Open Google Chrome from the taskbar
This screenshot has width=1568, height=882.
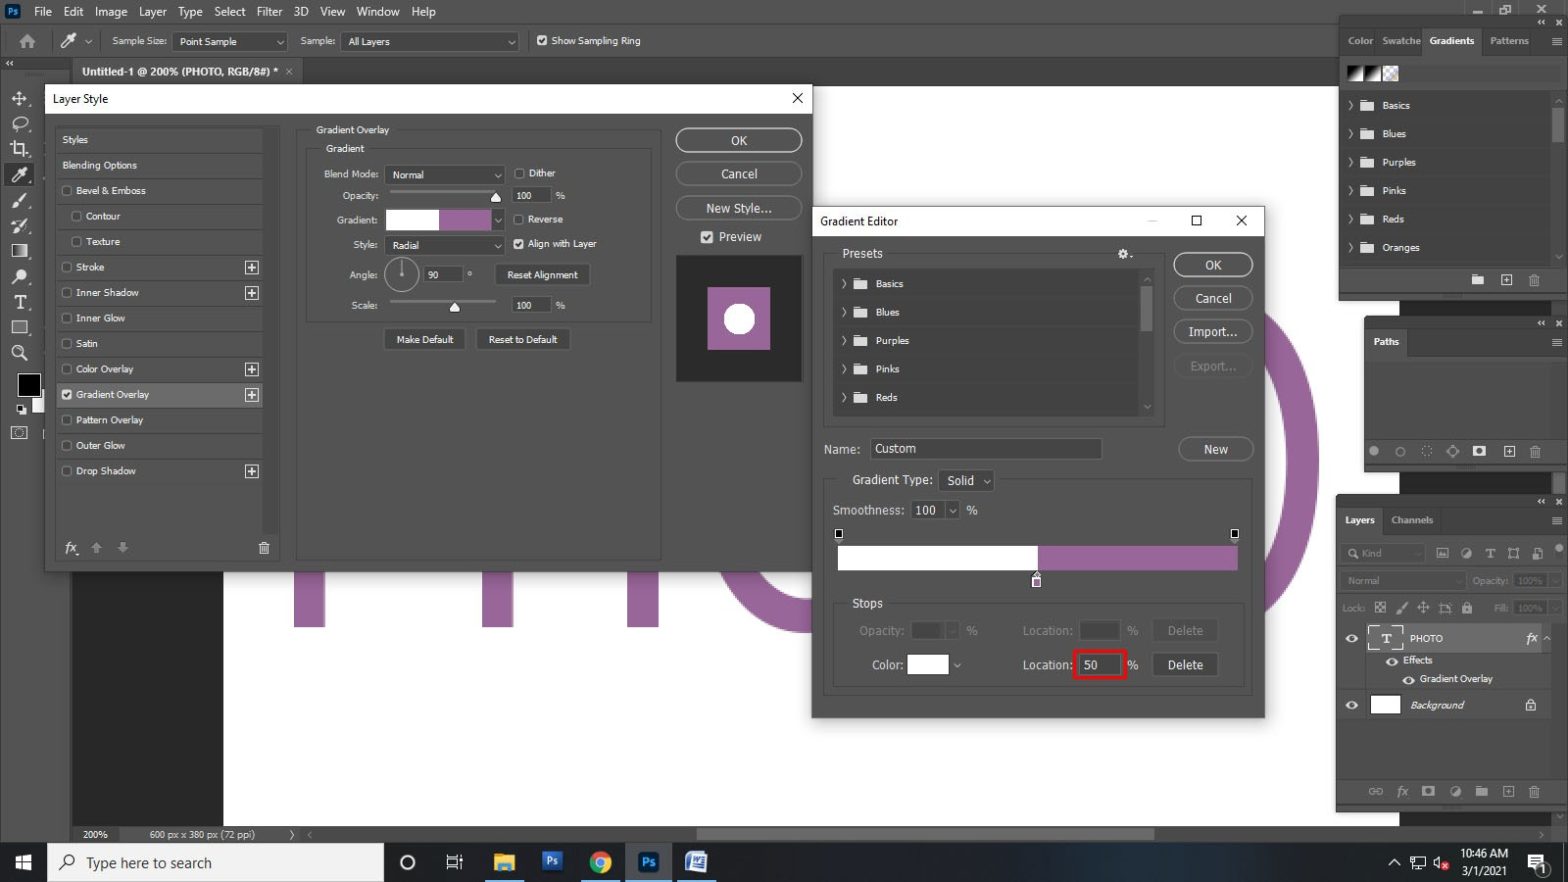tap(600, 862)
